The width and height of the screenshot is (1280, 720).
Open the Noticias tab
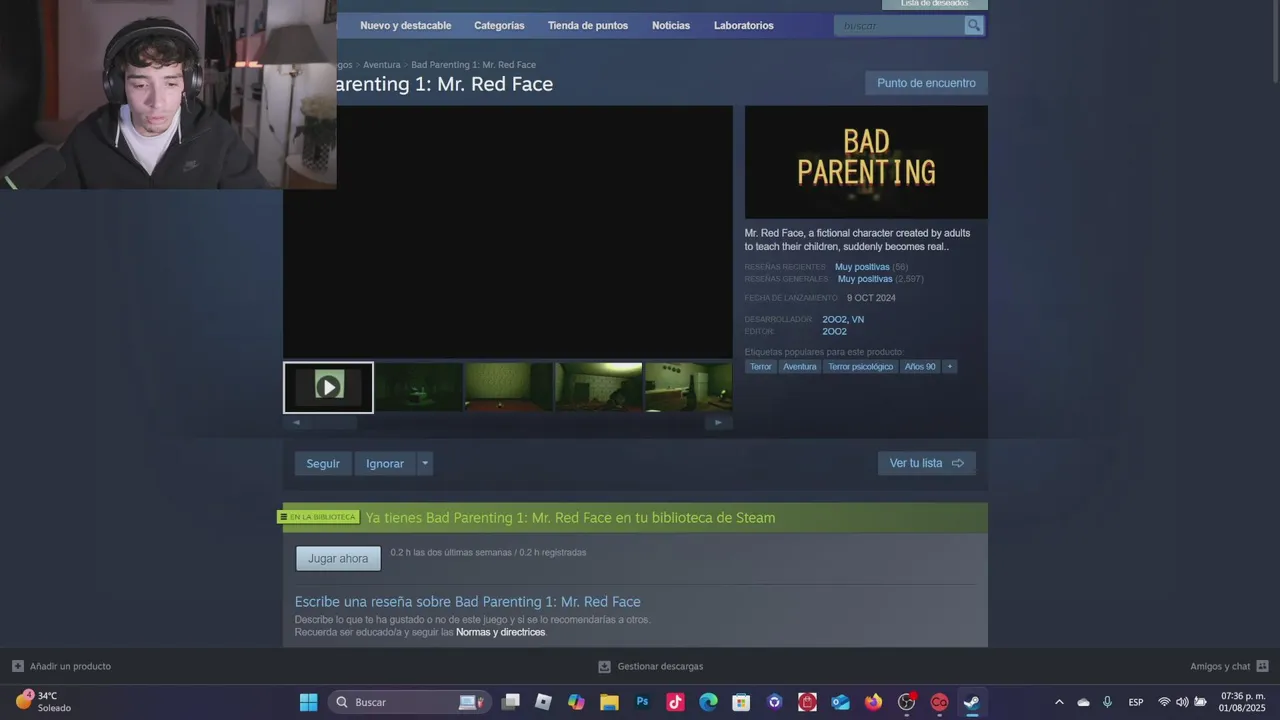tap(671, 25)
